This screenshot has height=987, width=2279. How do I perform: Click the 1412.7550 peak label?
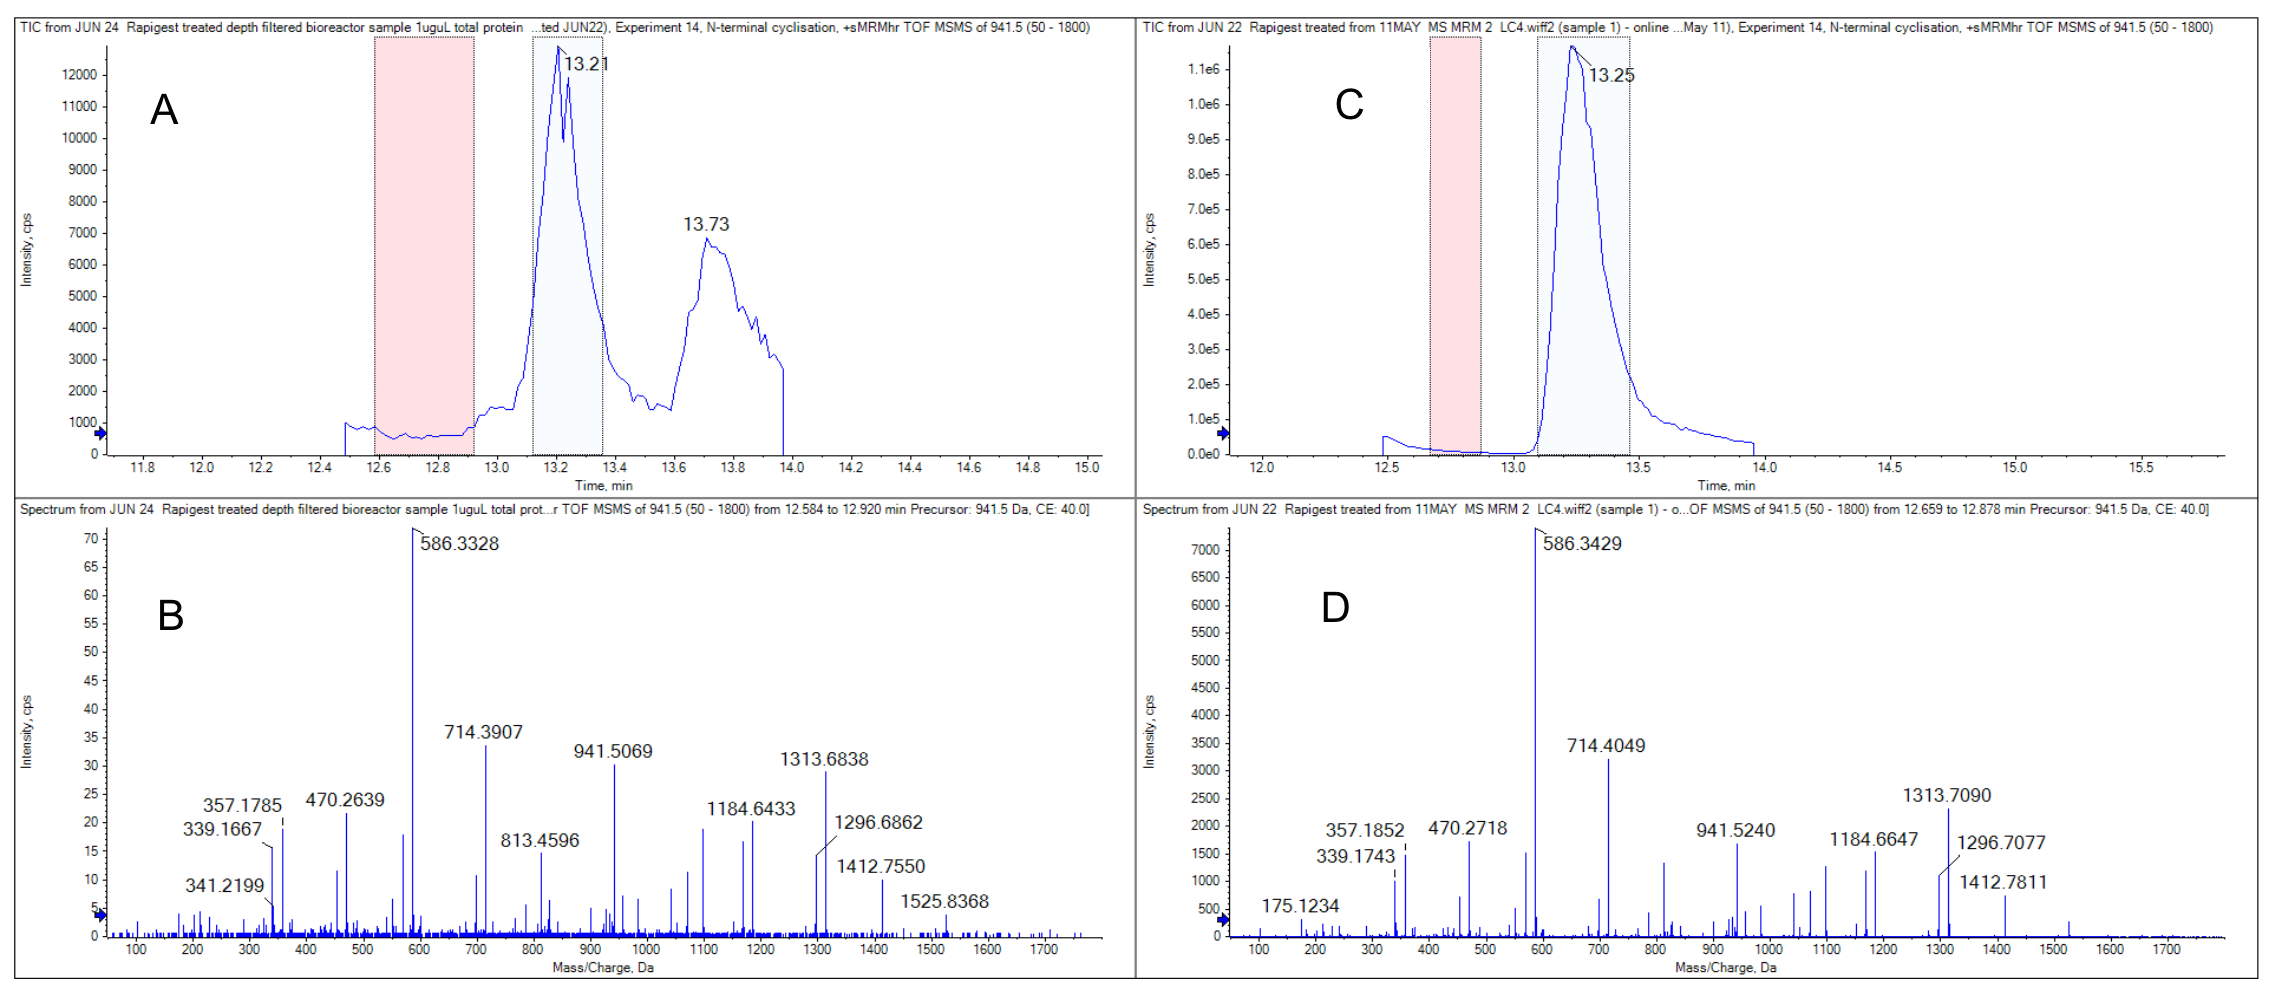(881, 866)
